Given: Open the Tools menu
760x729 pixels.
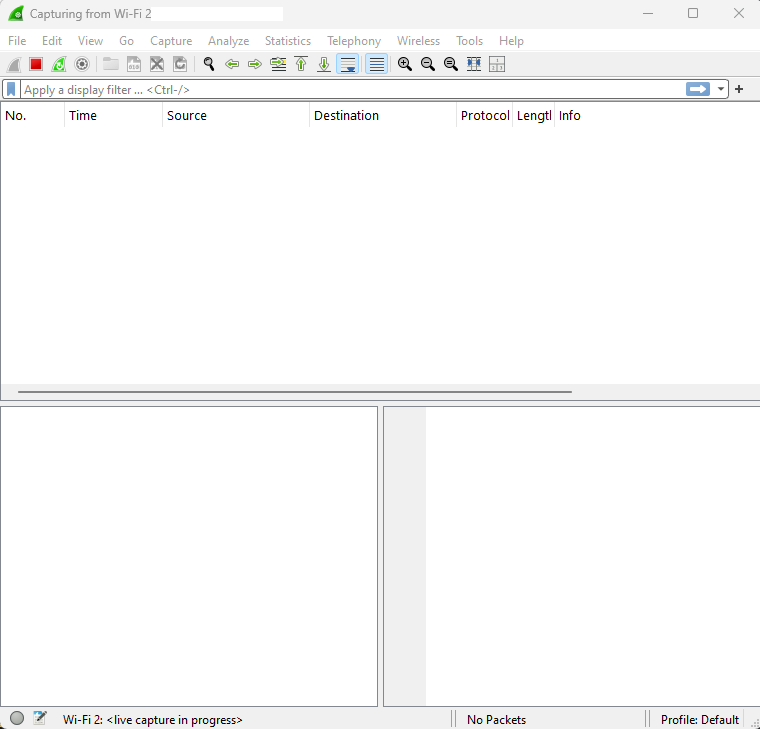Looking at the screenshot, I should (469, 41).
